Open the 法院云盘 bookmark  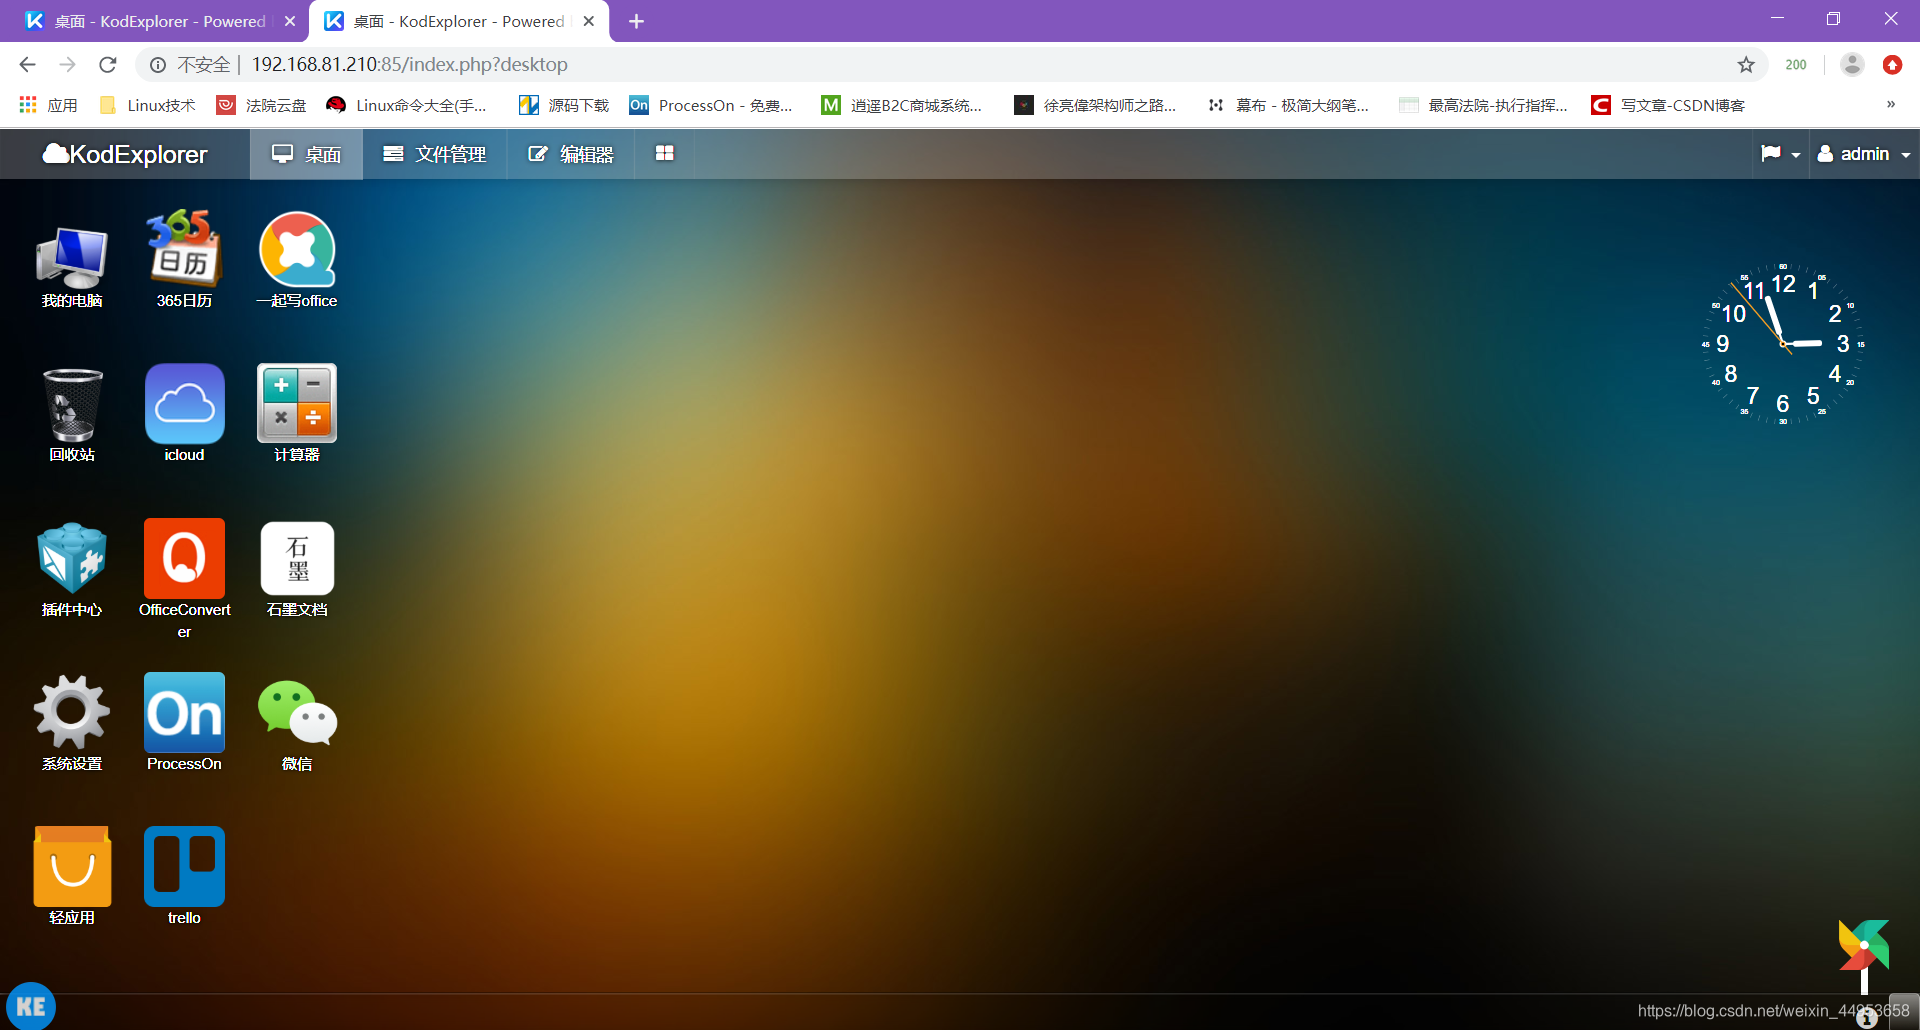[262, 105]
